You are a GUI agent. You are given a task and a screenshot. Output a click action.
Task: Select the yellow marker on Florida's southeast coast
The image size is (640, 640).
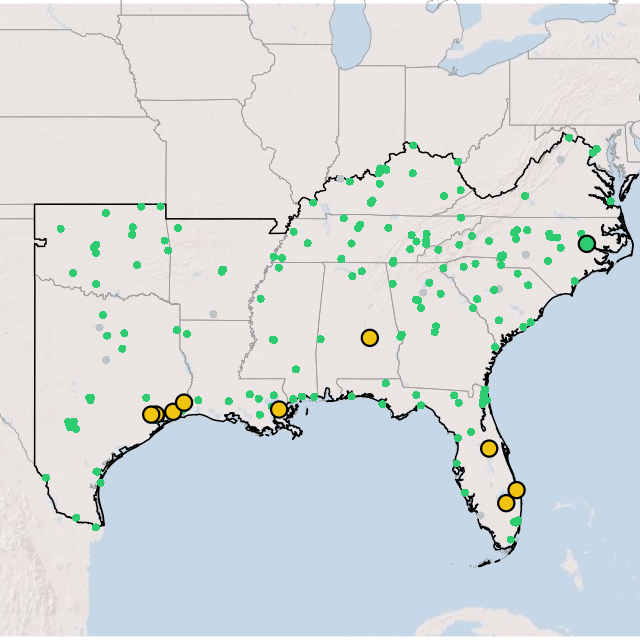click(516, 490)
